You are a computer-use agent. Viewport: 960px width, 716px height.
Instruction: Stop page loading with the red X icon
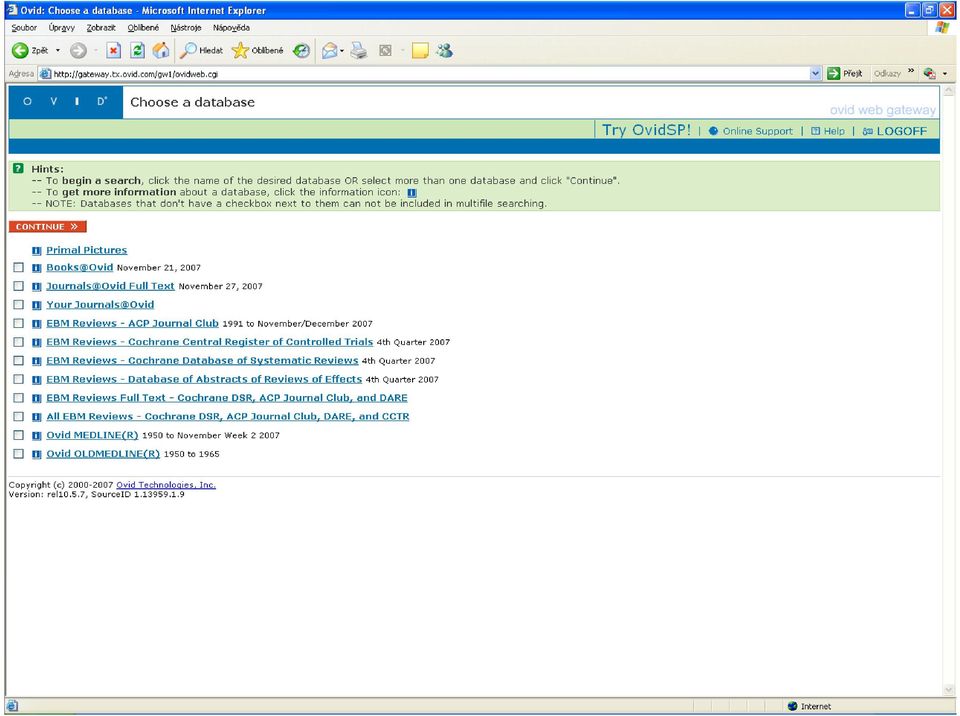click(x=113, y=51)
